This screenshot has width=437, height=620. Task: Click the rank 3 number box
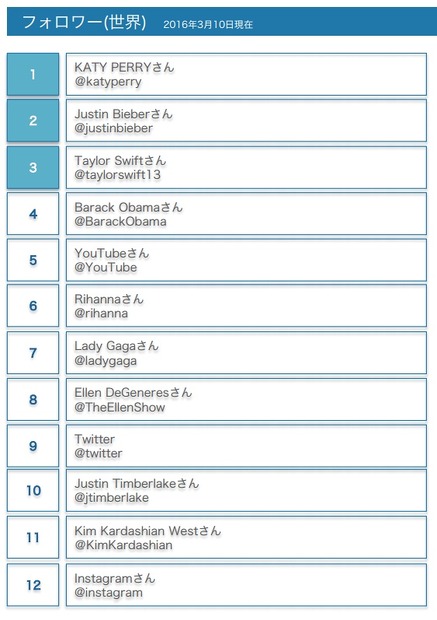(33, 167)
